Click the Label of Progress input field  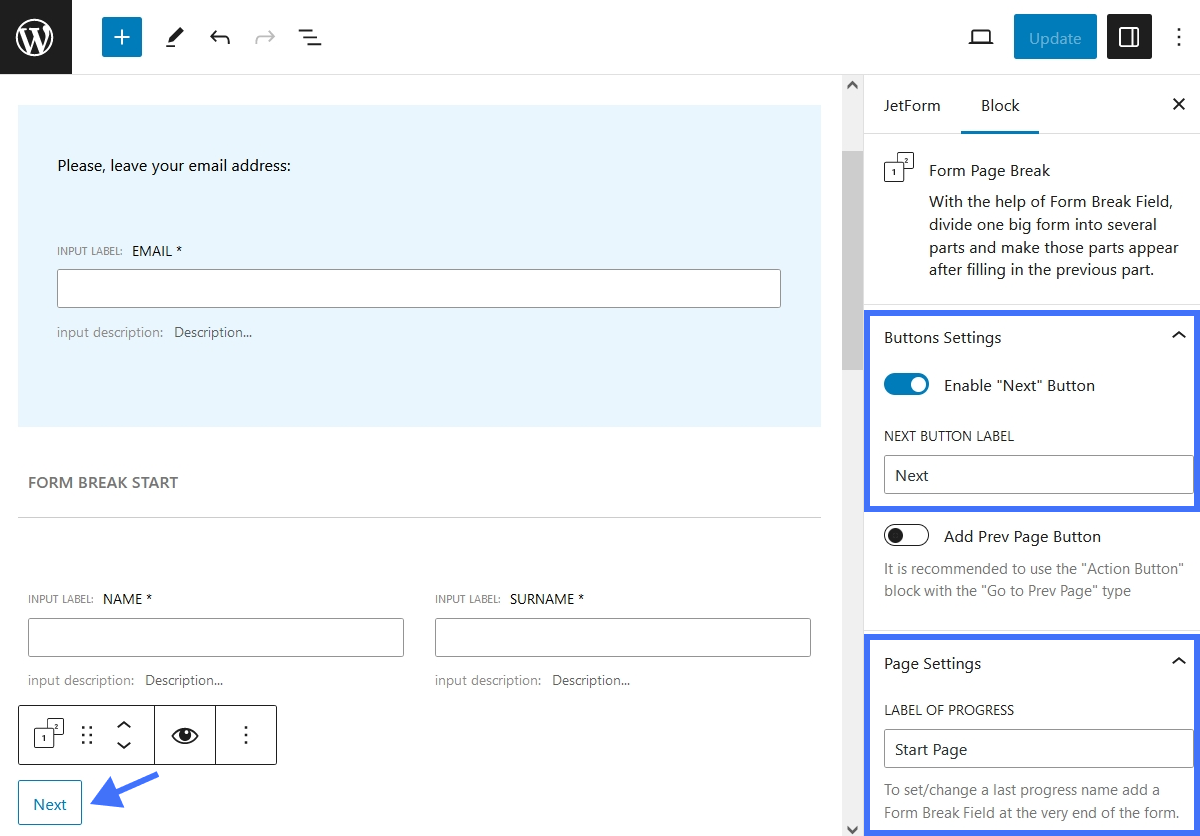pos(1037,749)
